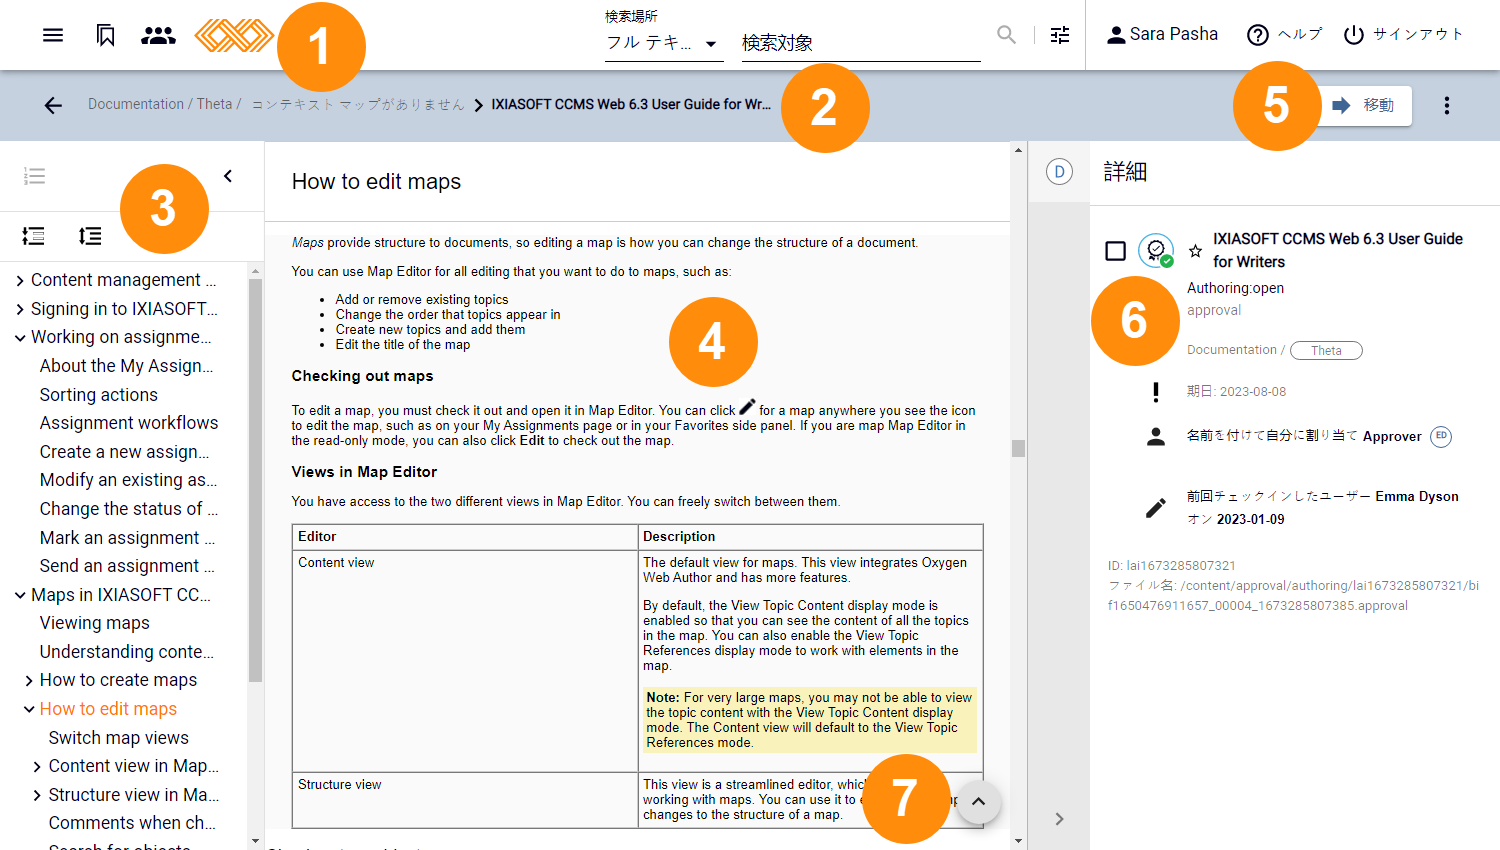Click the last check-in pencil icon

tap(1156, 508)
